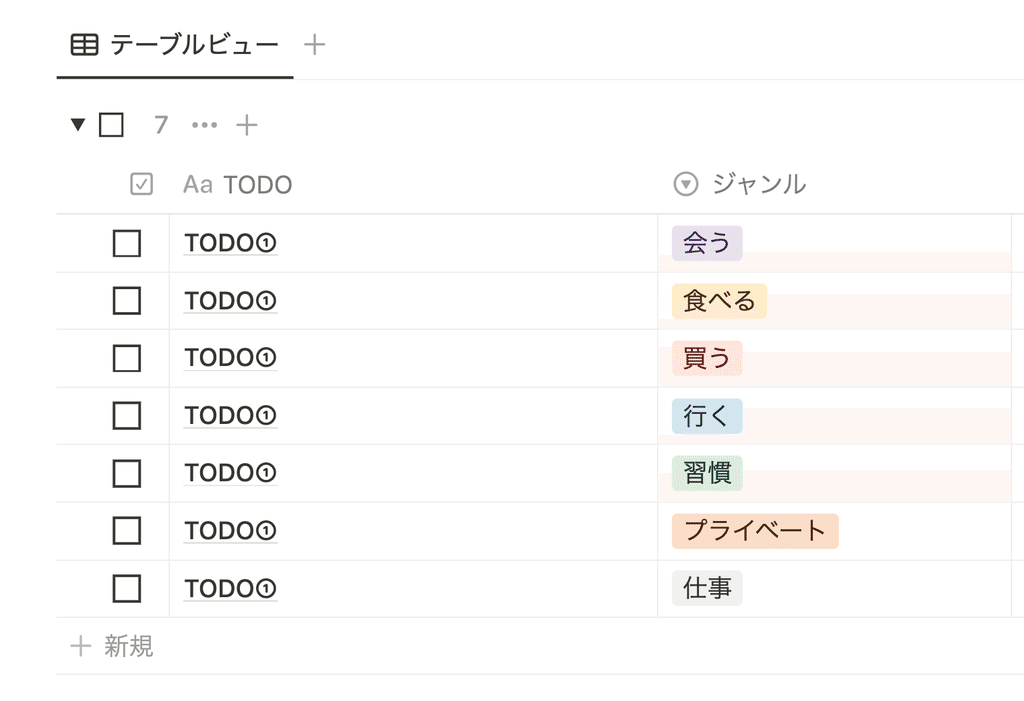Open the TODO① page in the 食べる row

pos(231,301)
